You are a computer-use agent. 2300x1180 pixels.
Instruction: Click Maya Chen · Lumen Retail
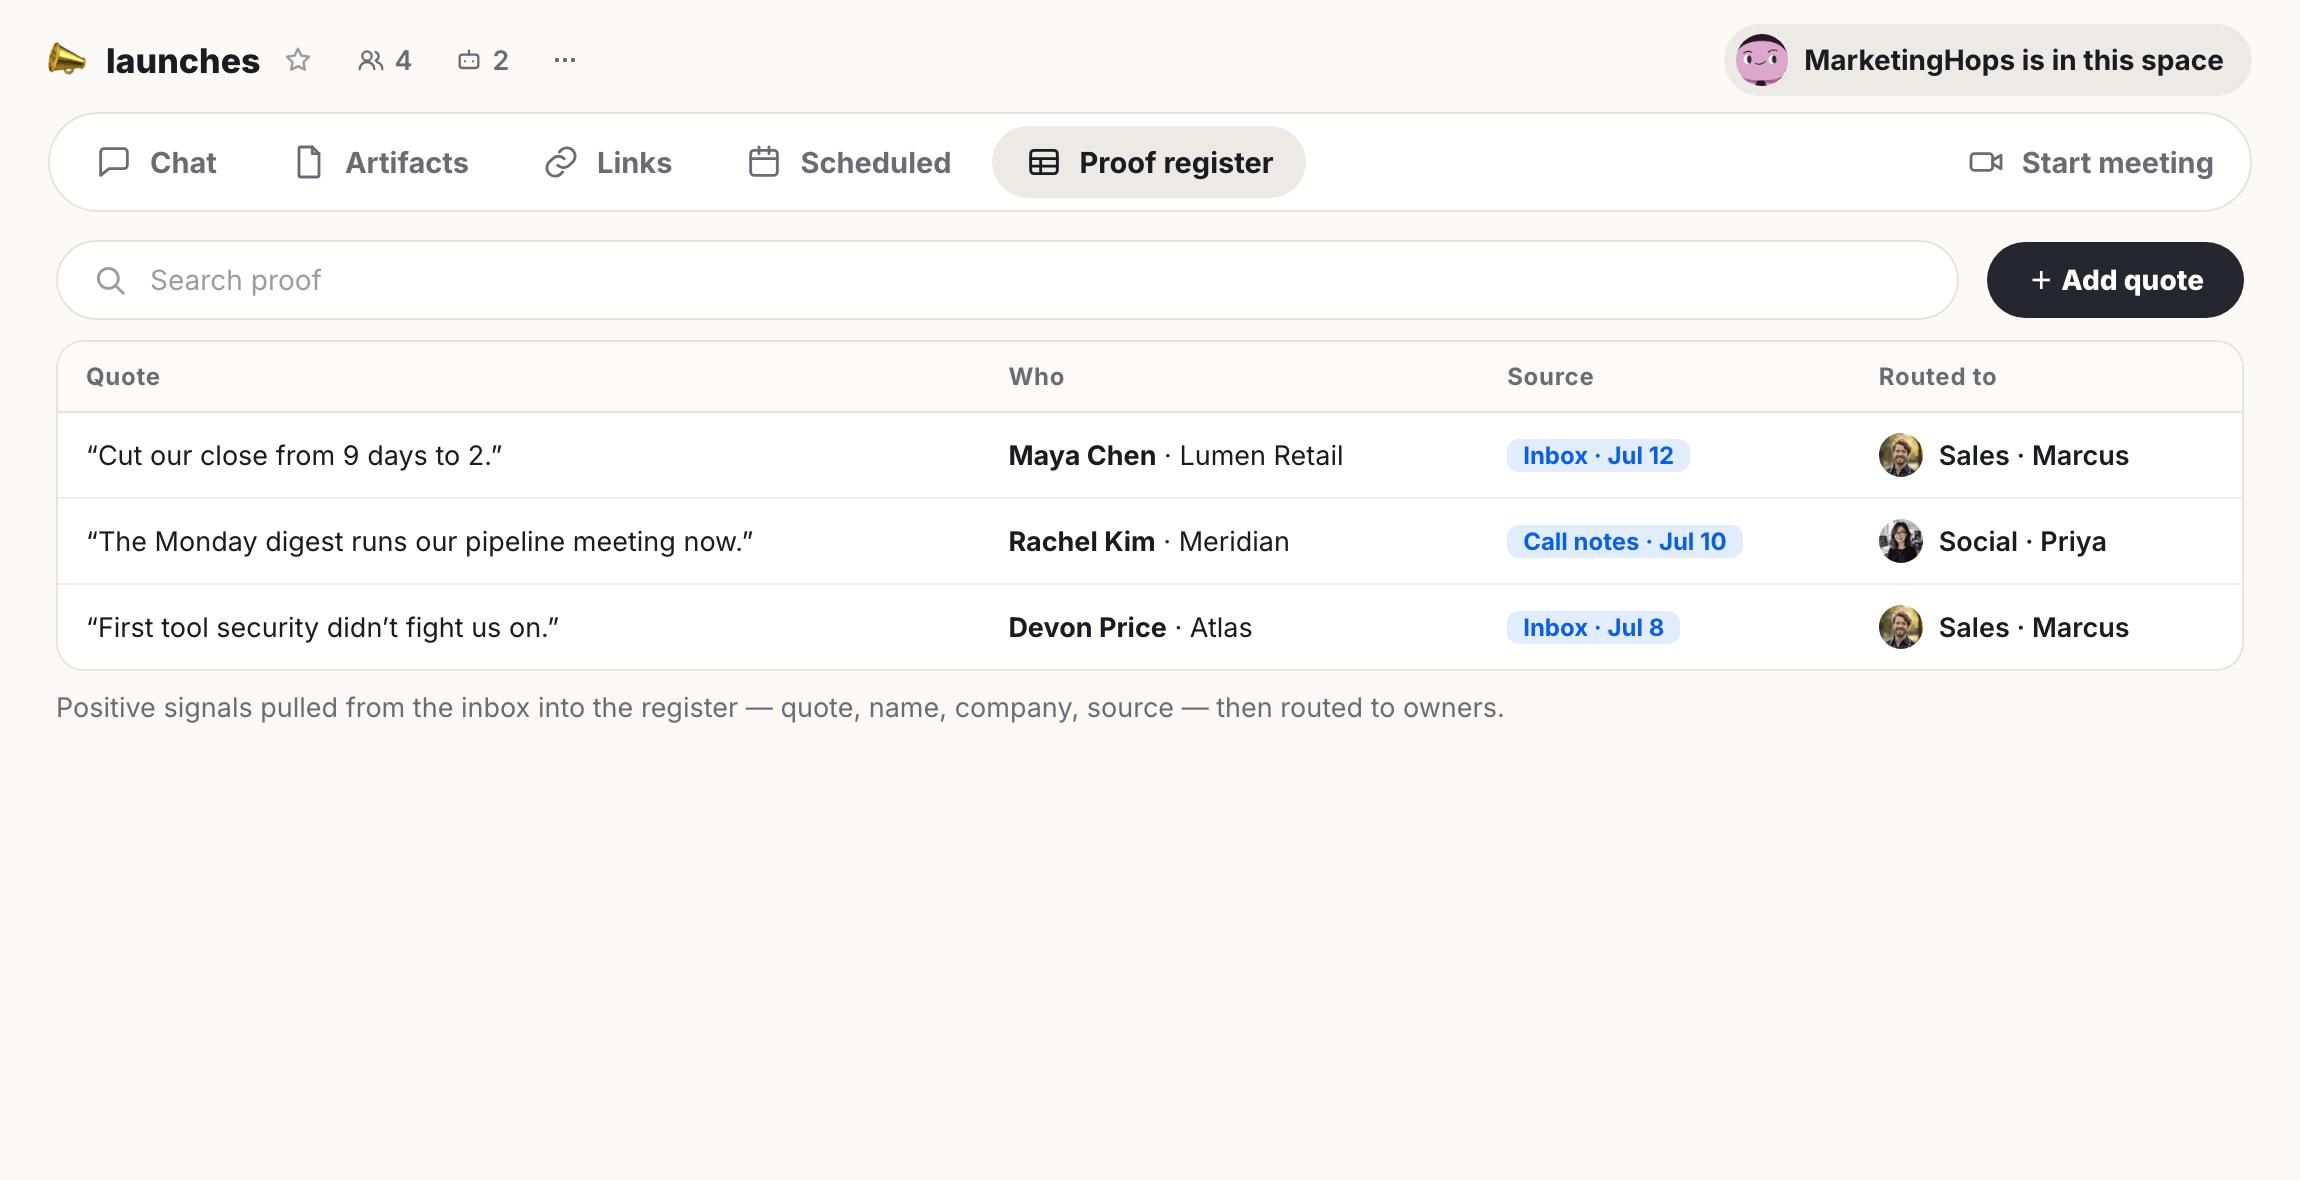point(1175,455)
